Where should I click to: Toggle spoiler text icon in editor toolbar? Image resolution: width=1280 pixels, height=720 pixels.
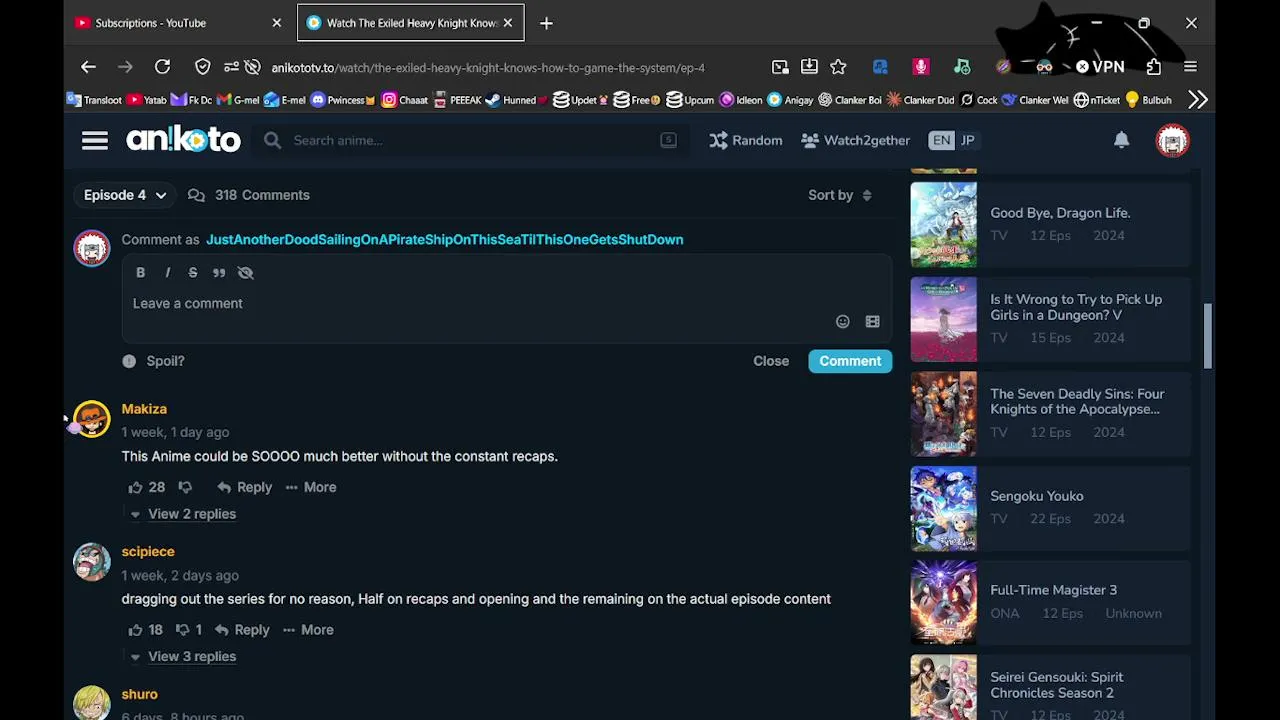[x=245, y=272]
